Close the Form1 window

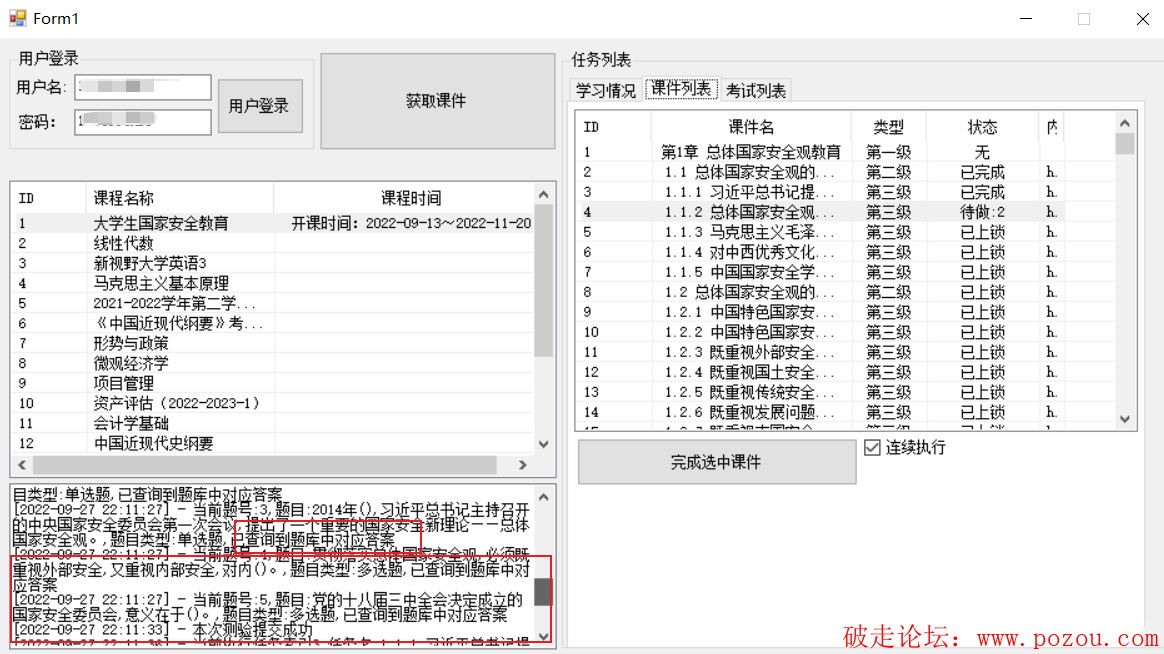[x=1142, y=19]
